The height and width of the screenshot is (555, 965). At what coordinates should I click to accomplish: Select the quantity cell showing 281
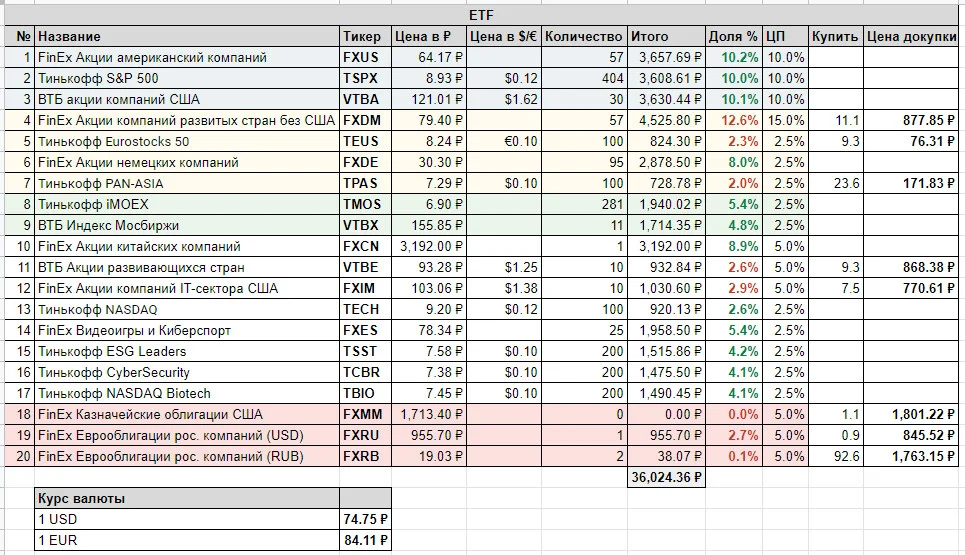(584, 204)
